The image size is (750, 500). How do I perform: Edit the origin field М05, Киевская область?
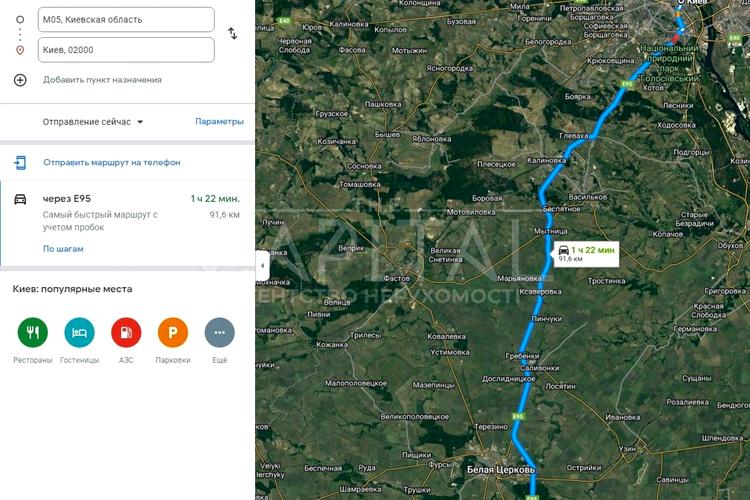pyautogui.click(x=126, y=20)
